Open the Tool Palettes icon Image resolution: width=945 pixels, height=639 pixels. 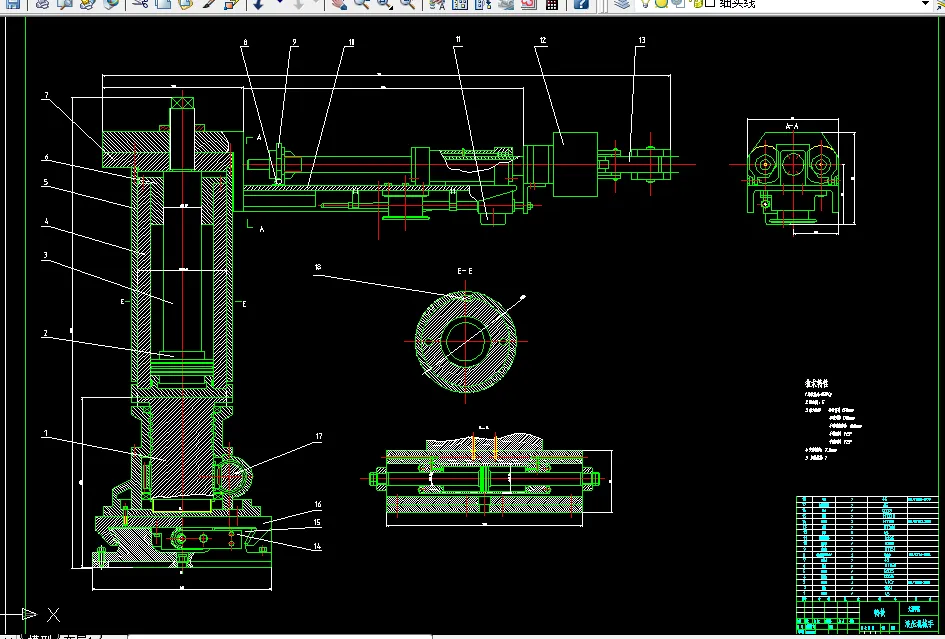click(483, 4)
